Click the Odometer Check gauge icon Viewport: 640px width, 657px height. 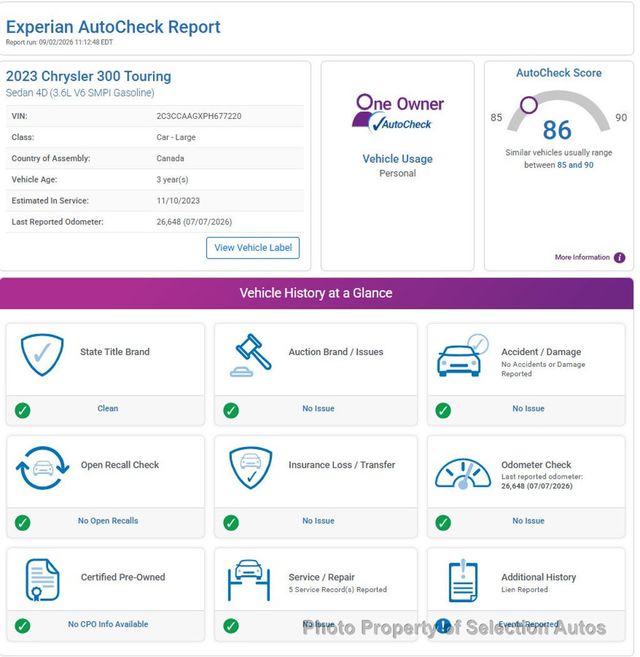[463, 473]
